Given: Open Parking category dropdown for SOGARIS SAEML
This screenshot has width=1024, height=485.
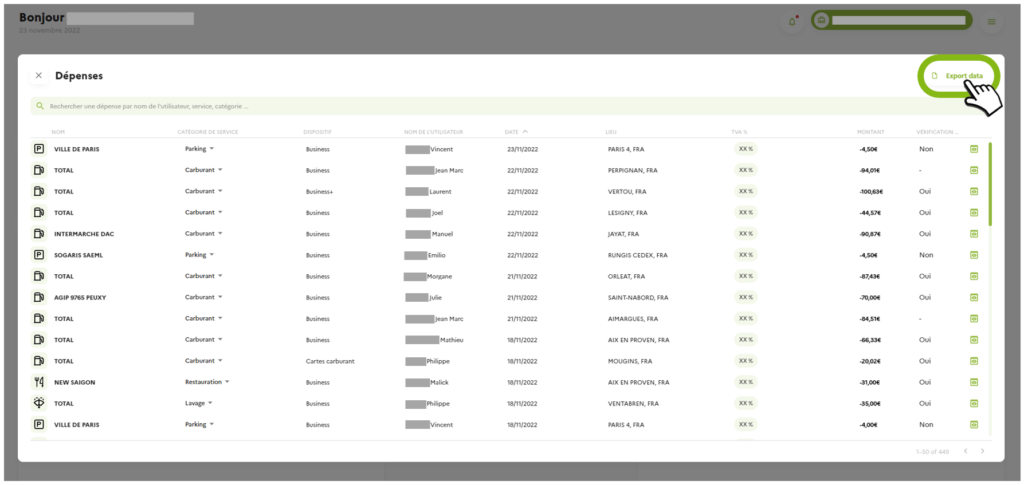Looking at the screenshot, I should [x=199, y=255].
